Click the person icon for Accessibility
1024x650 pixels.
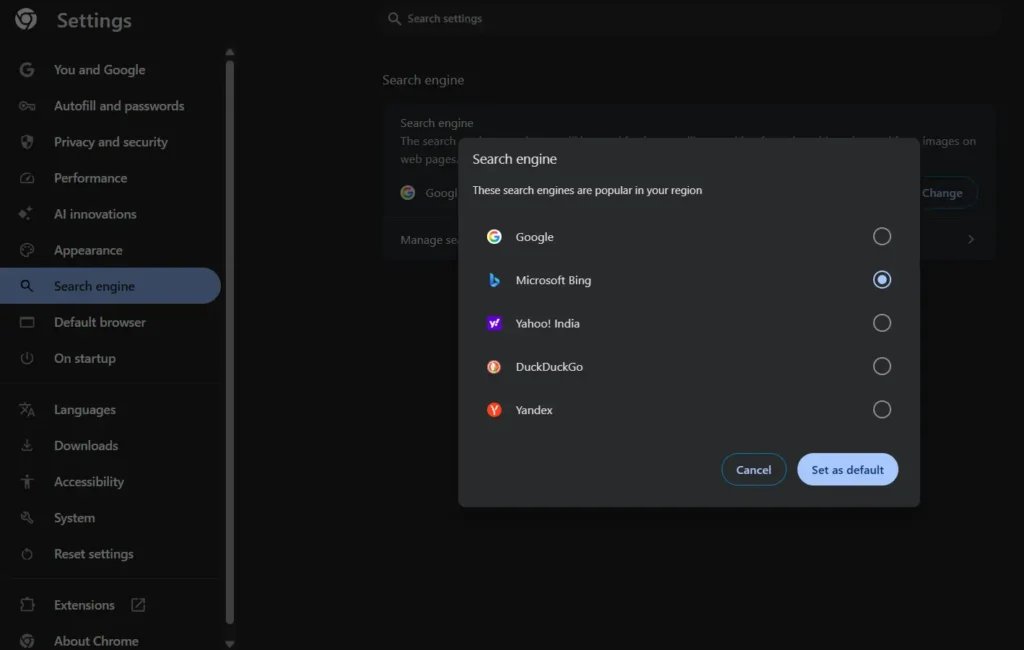[x=27, y=481]
